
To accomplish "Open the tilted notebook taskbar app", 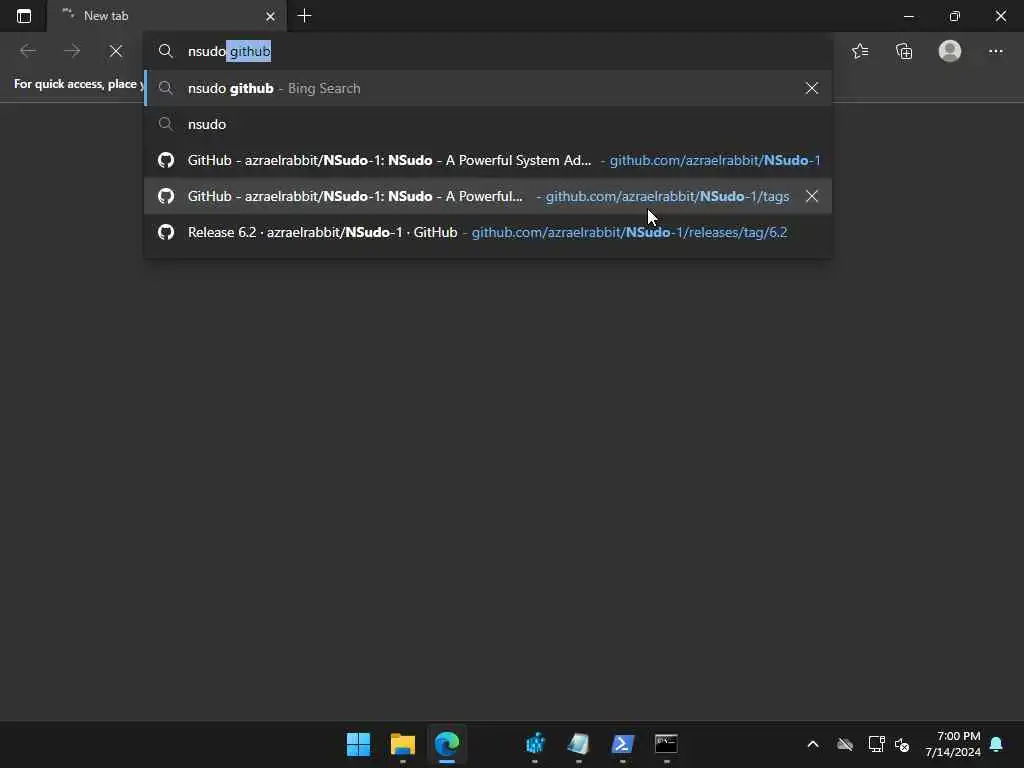I will point(579,744).
